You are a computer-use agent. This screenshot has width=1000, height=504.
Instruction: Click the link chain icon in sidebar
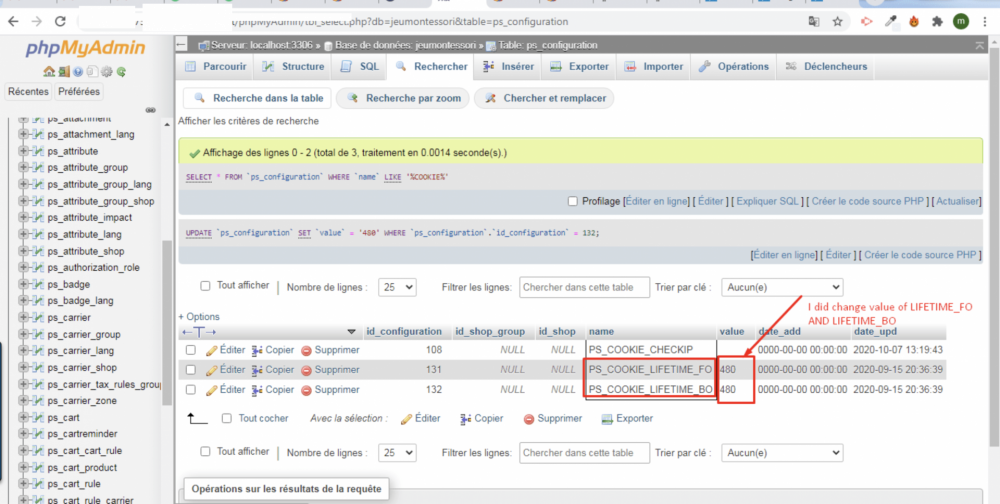click(151, 110)
